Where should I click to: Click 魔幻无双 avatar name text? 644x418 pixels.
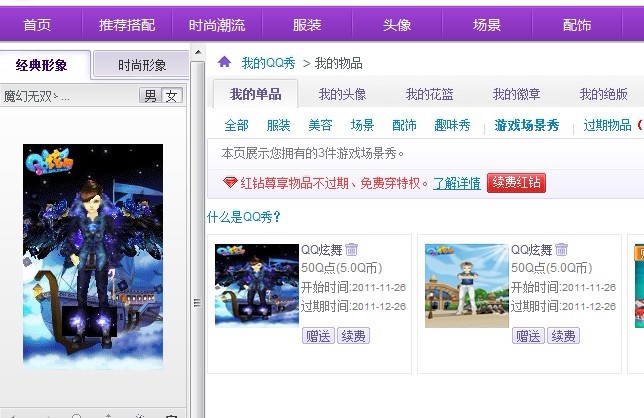[x=37, y=96]
